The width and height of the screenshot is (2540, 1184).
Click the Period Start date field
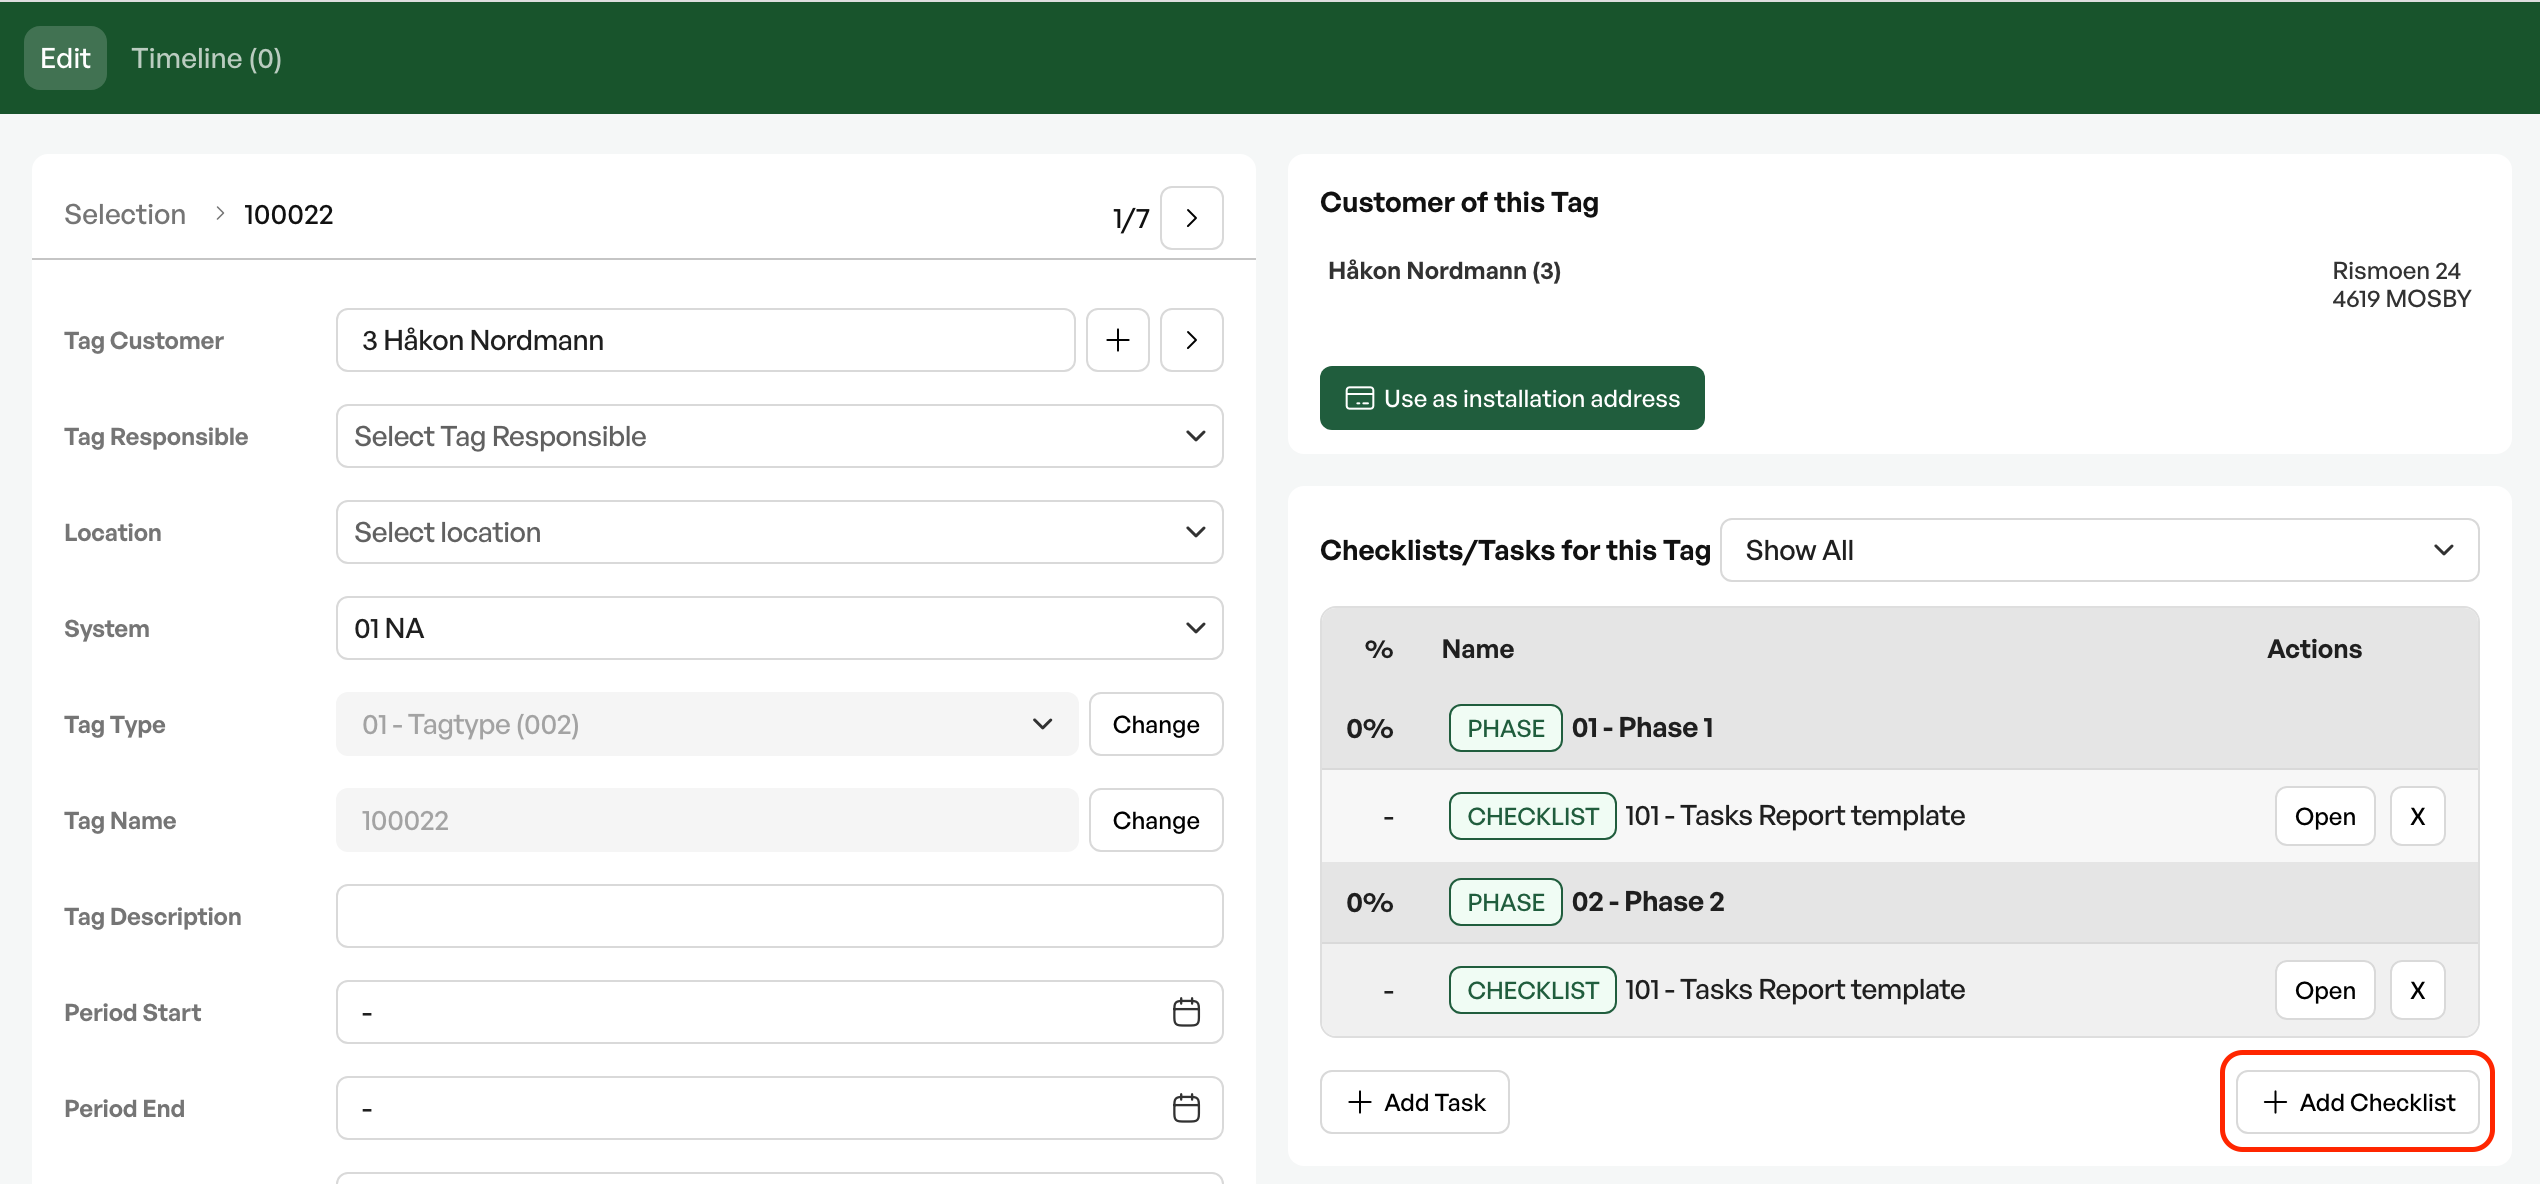click(780, 1012)
